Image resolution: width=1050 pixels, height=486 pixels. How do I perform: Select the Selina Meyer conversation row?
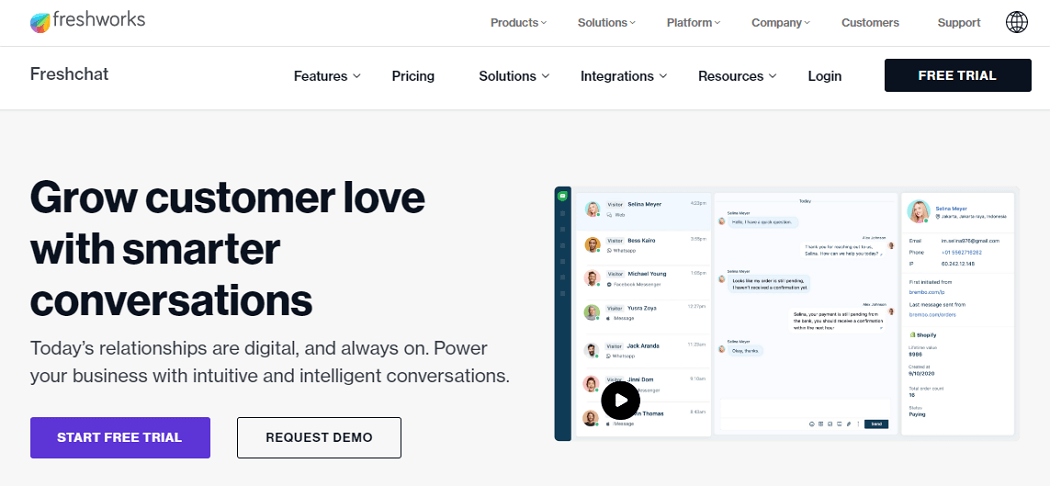(x=644, y=210)
